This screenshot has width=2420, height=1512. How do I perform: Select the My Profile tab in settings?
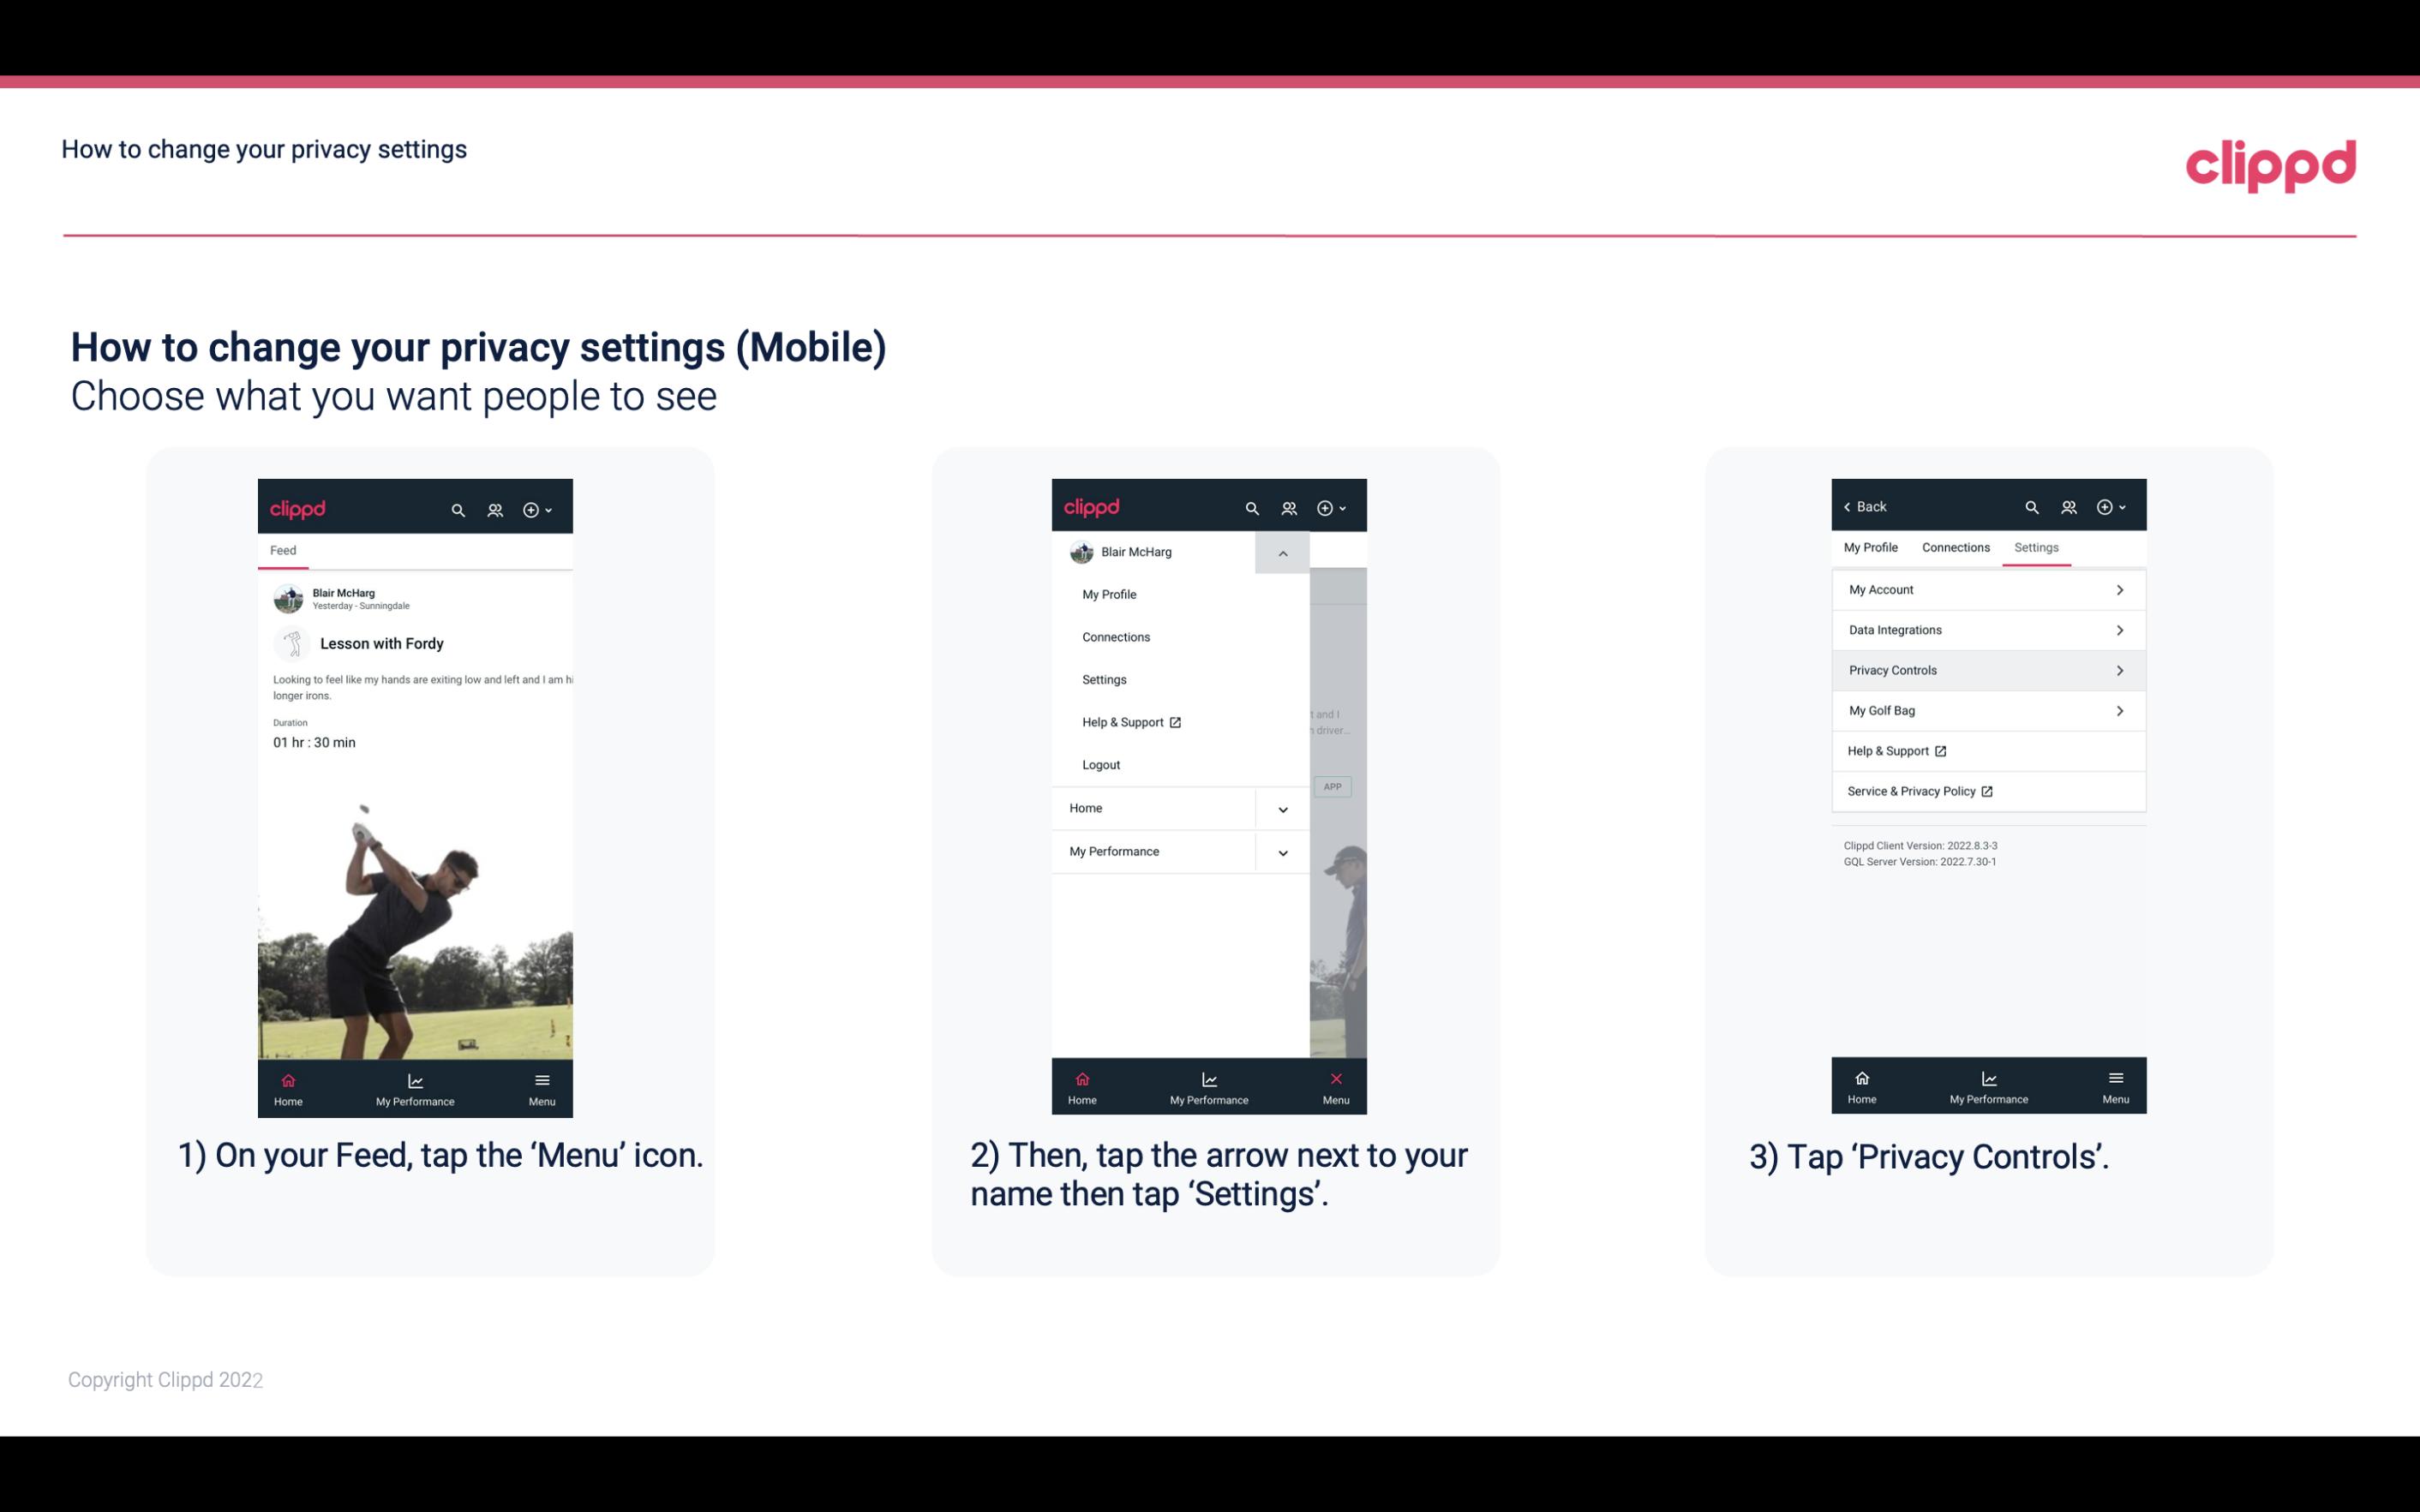pyautogui.click(x=1872, y=547)
